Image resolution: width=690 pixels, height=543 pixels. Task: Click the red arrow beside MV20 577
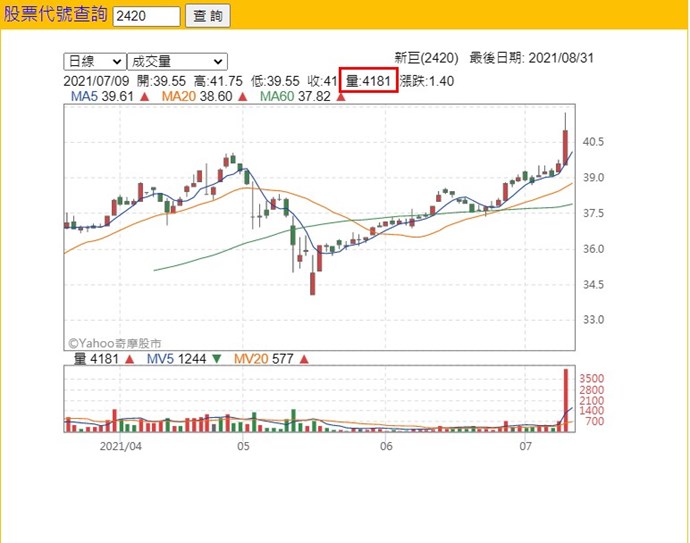[304, 358]
